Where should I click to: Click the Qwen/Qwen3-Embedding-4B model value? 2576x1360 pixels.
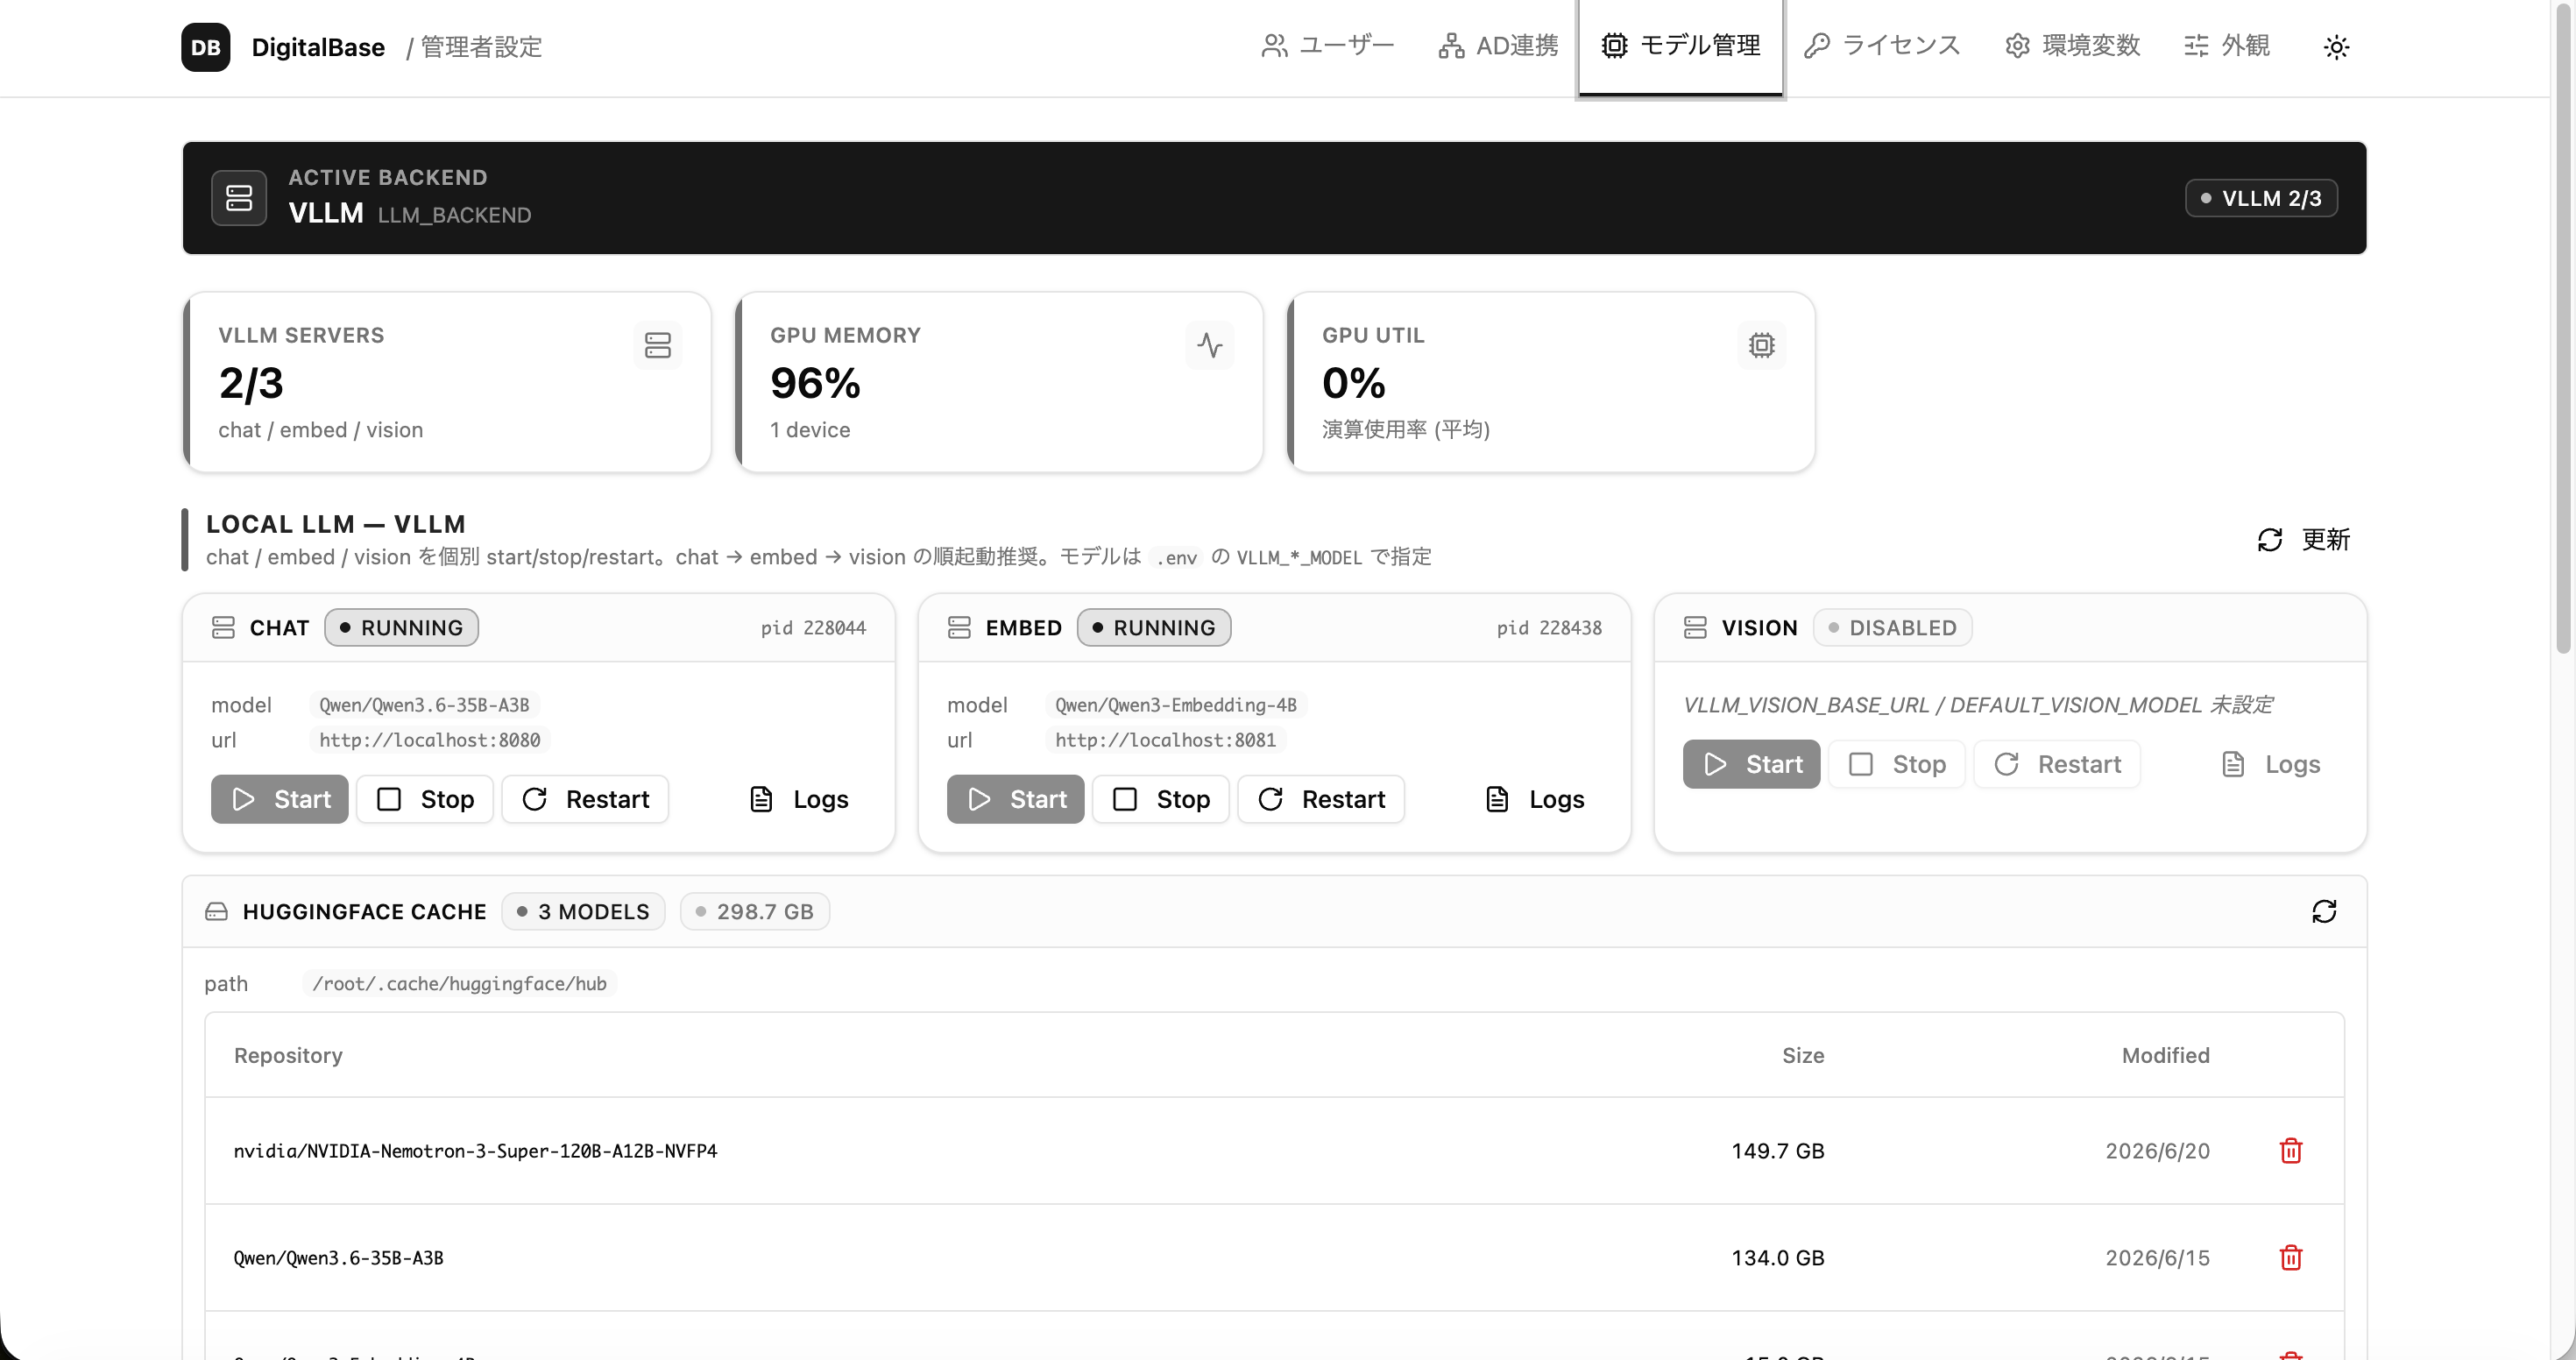1176,705
